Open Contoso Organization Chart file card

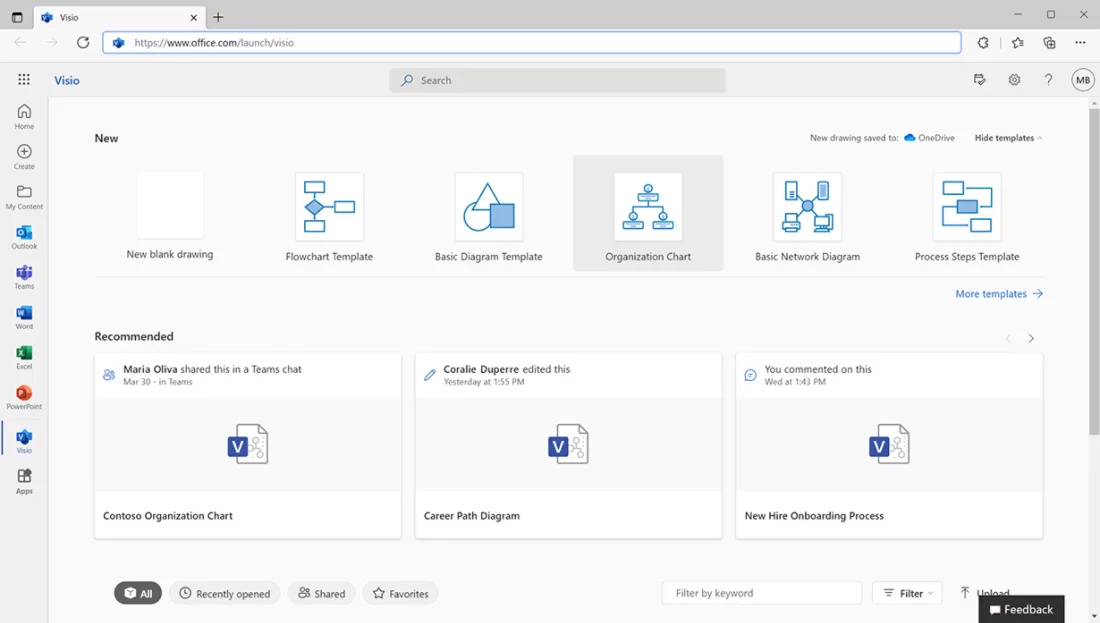click(248, 446)
